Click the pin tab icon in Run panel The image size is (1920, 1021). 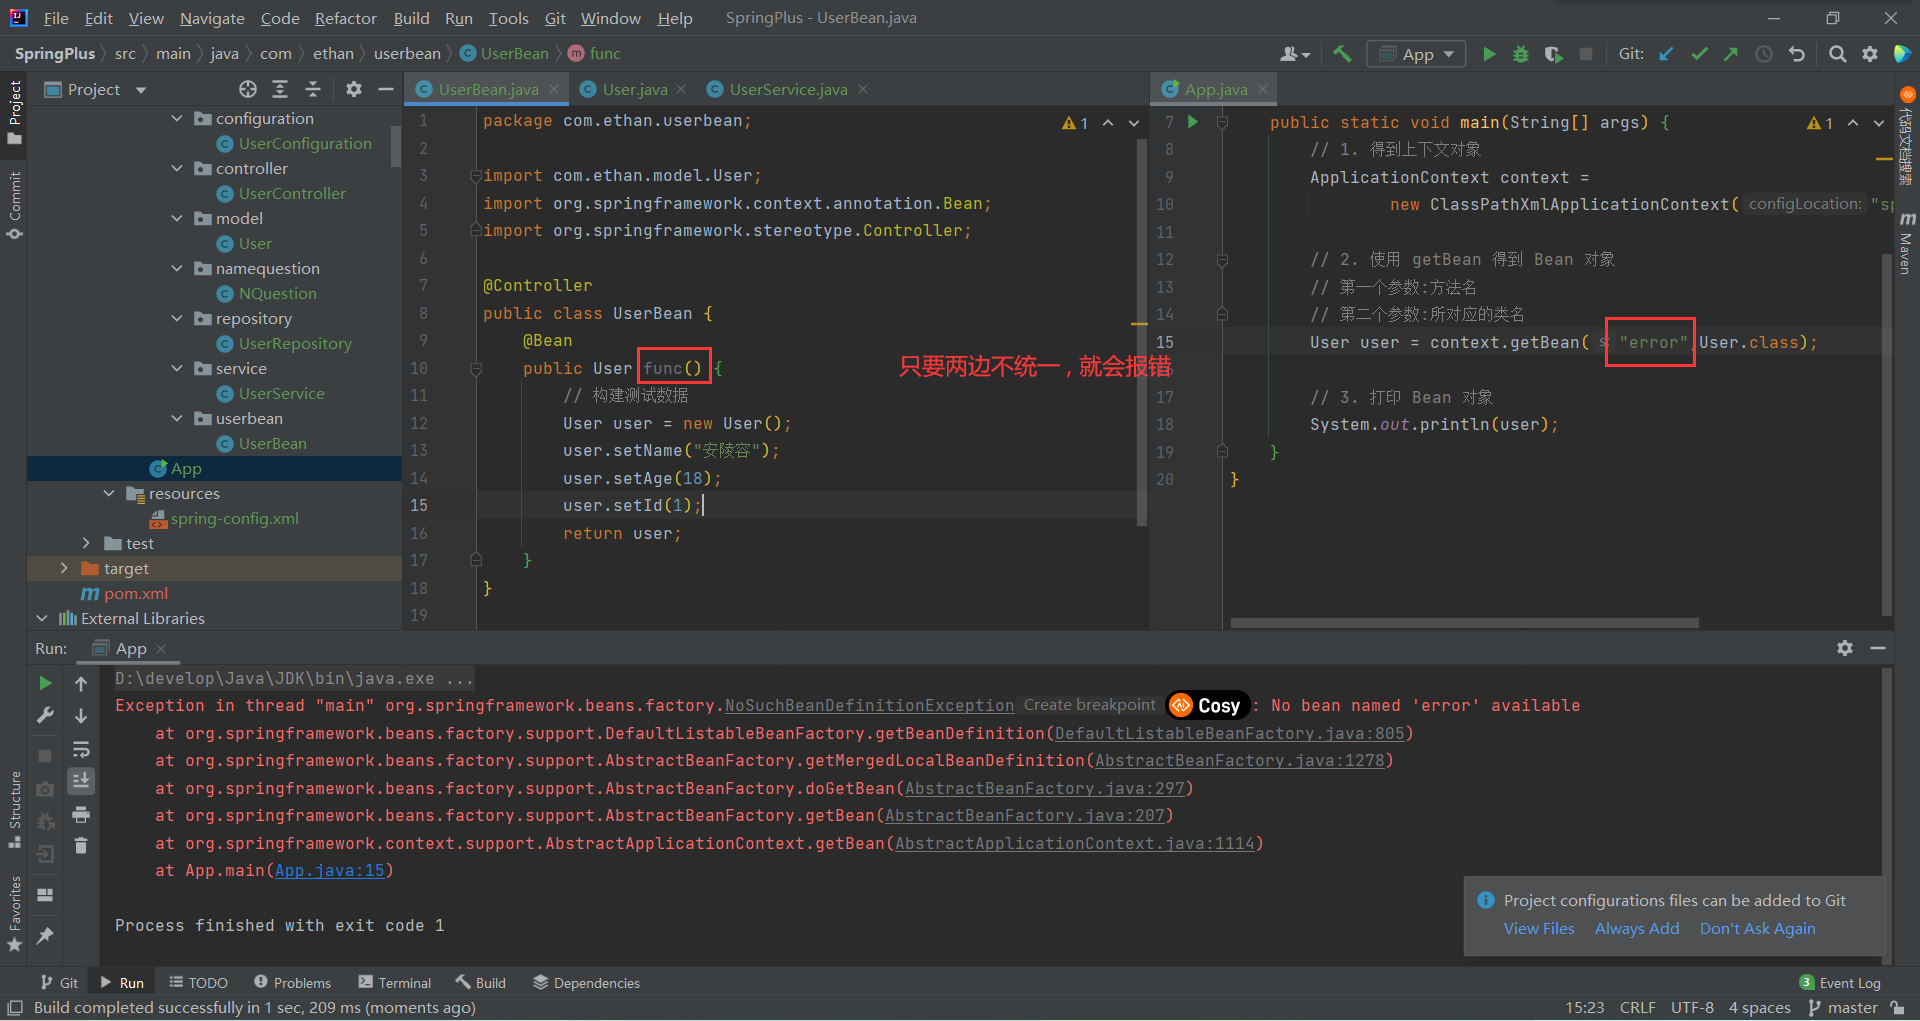click(x=45, y=935)
